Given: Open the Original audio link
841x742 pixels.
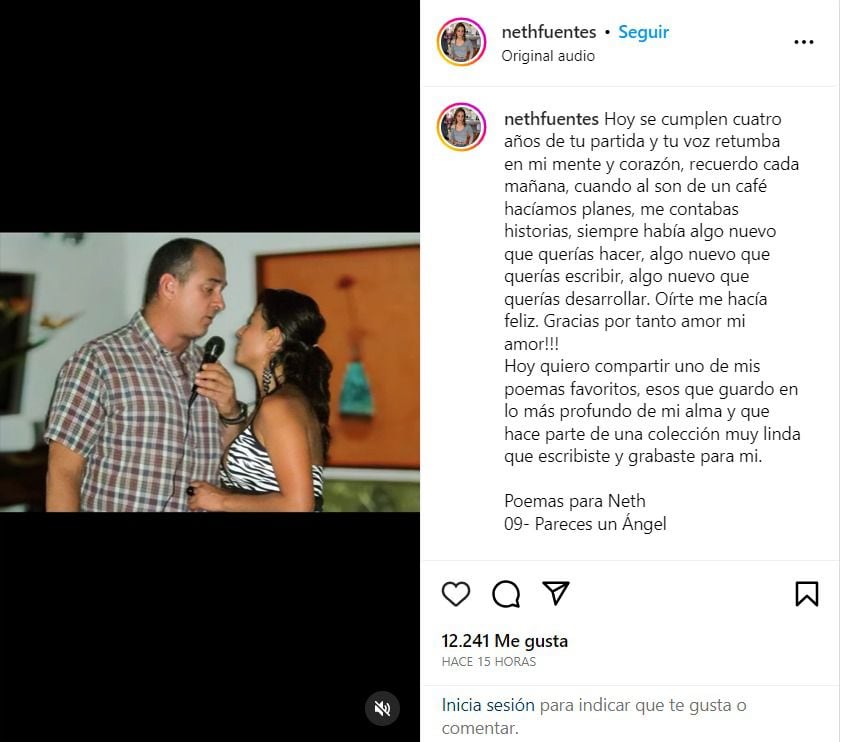Looking at the screenshot, I should coord(548,56).
